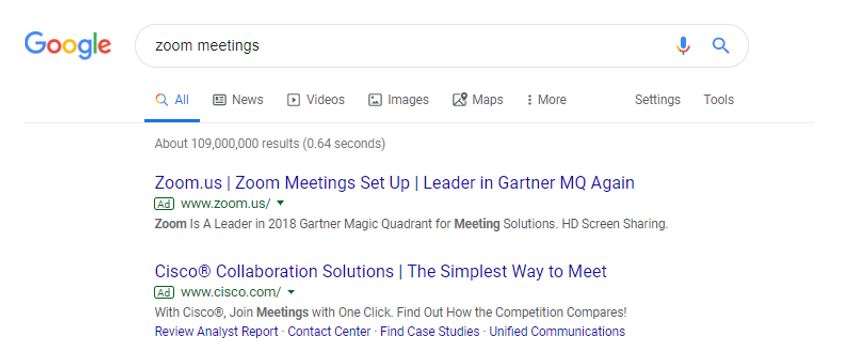Open the Contact Center sitelink
This screenshot has height=362, width=868.
tap(329, 332)
